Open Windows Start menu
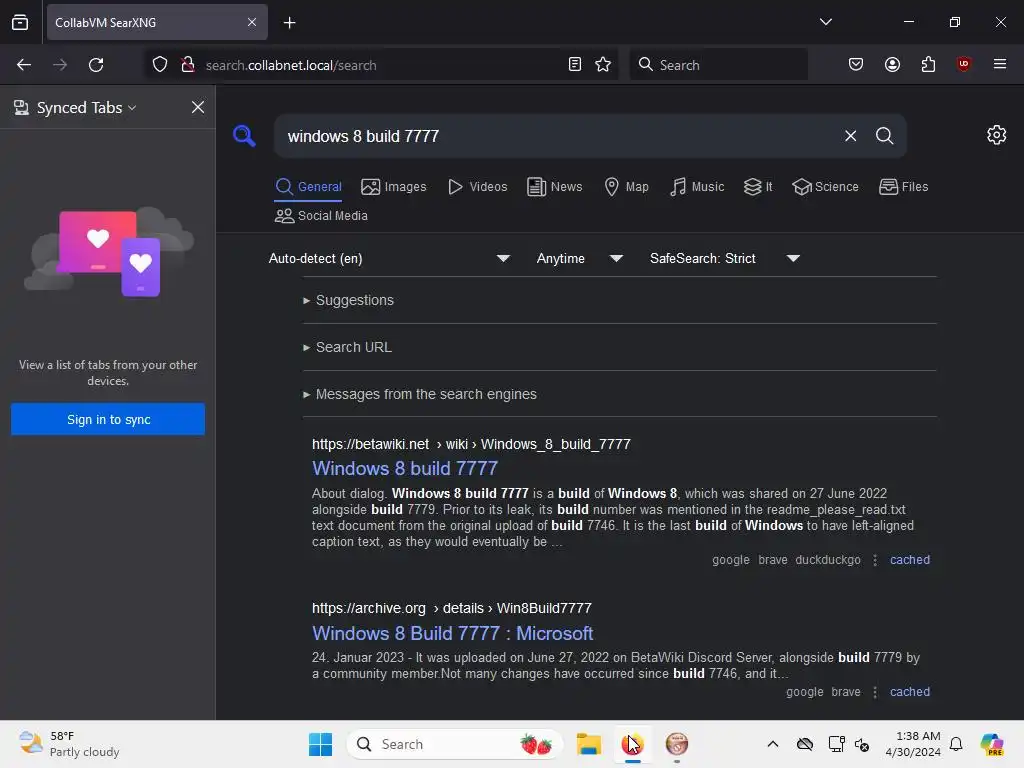 (320, 744)
